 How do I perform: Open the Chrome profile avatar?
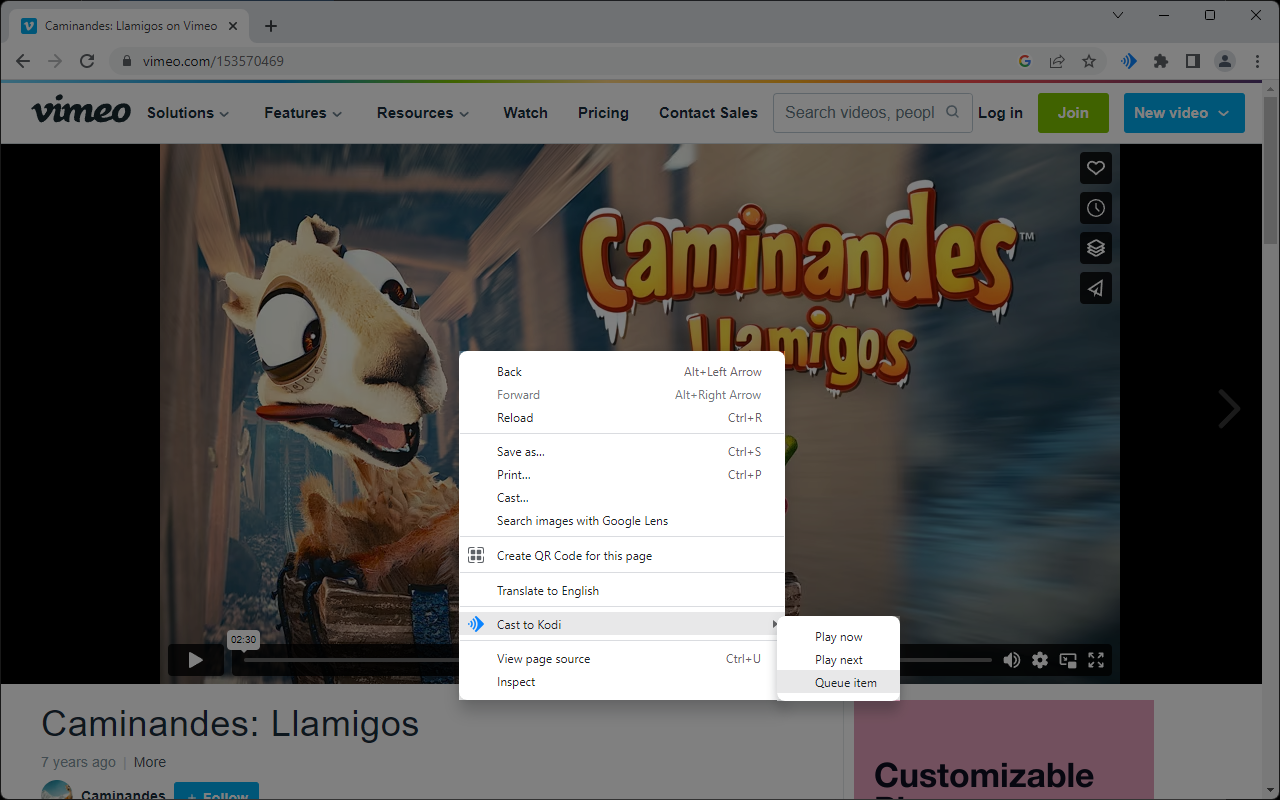1225,61
